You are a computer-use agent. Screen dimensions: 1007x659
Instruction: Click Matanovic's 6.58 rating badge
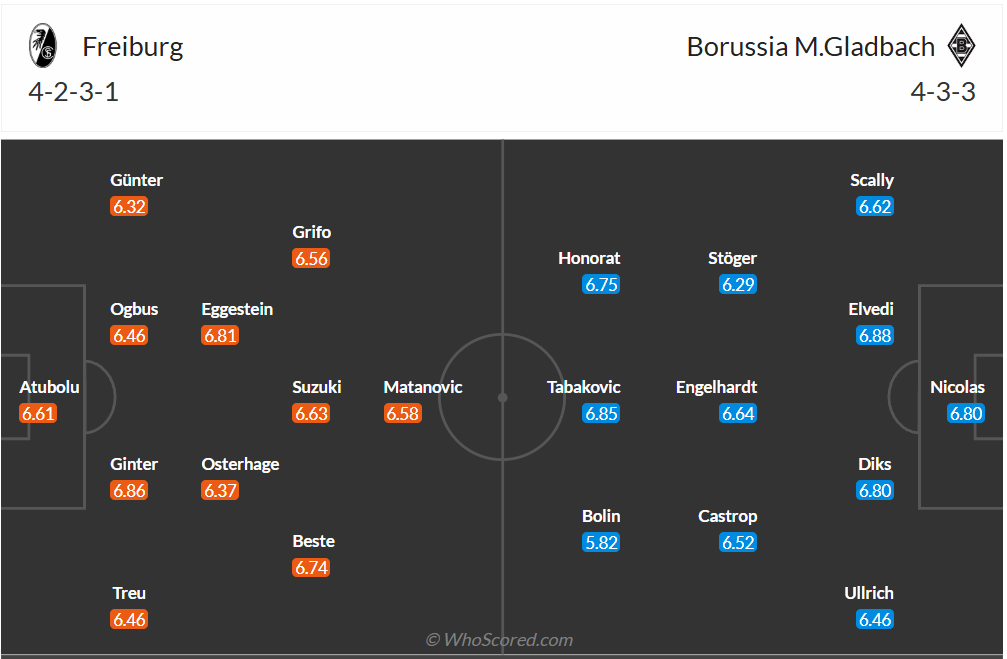[x=402, y=413]
